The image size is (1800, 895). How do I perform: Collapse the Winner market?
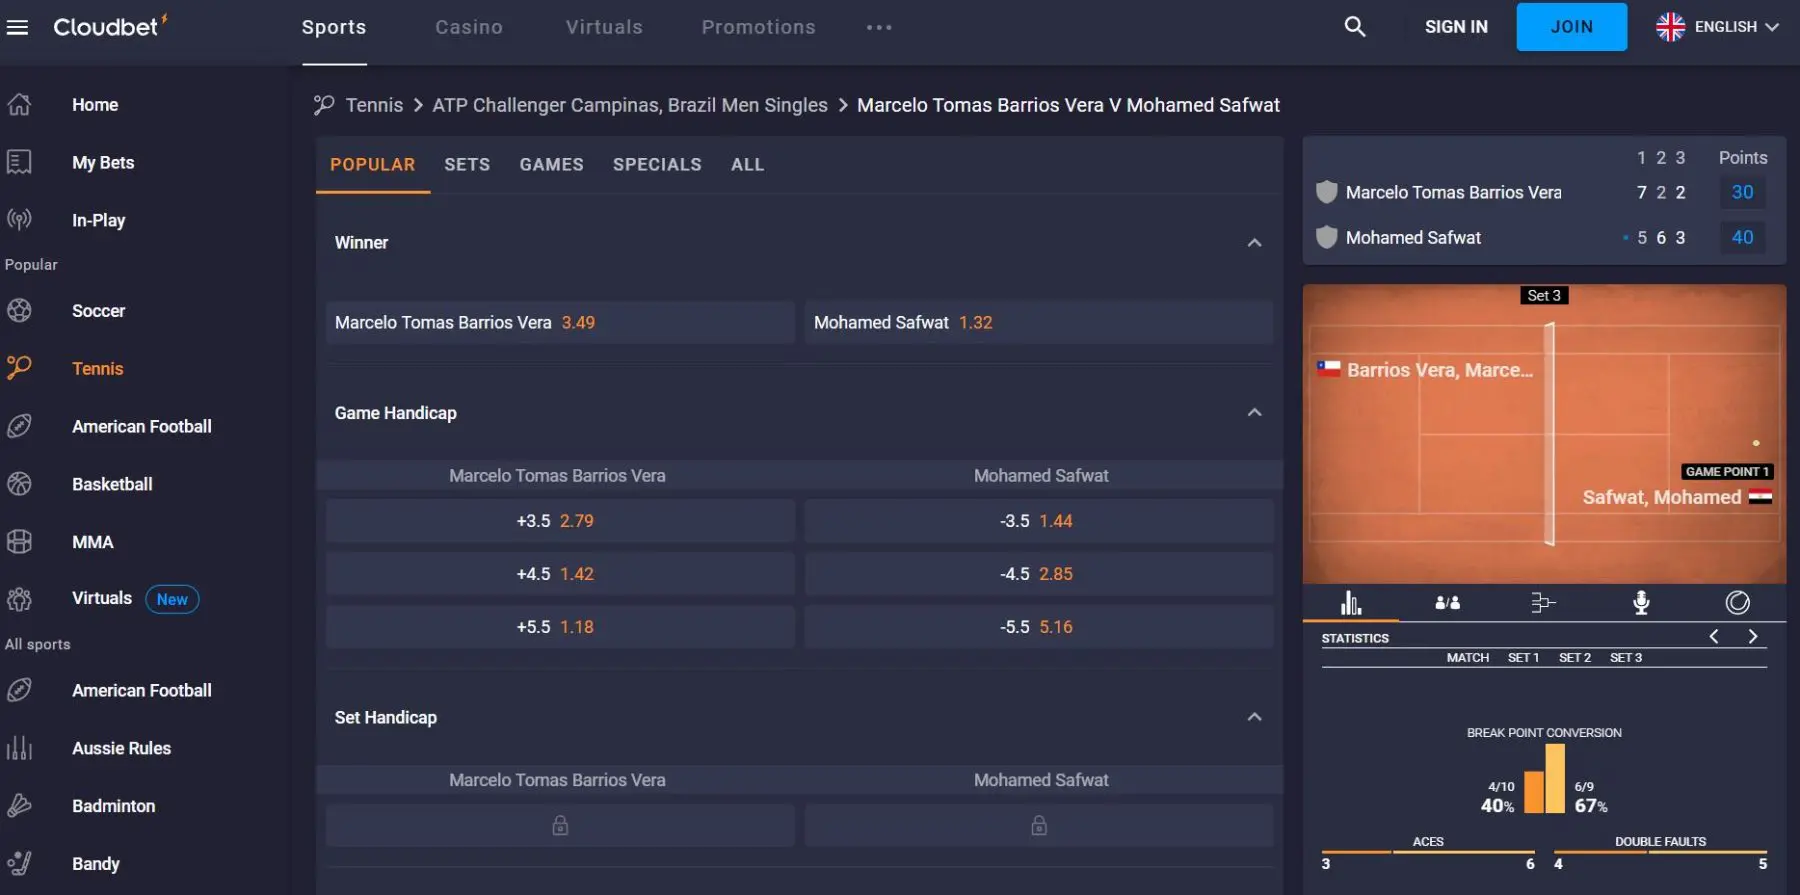(x=1254, y=243)
